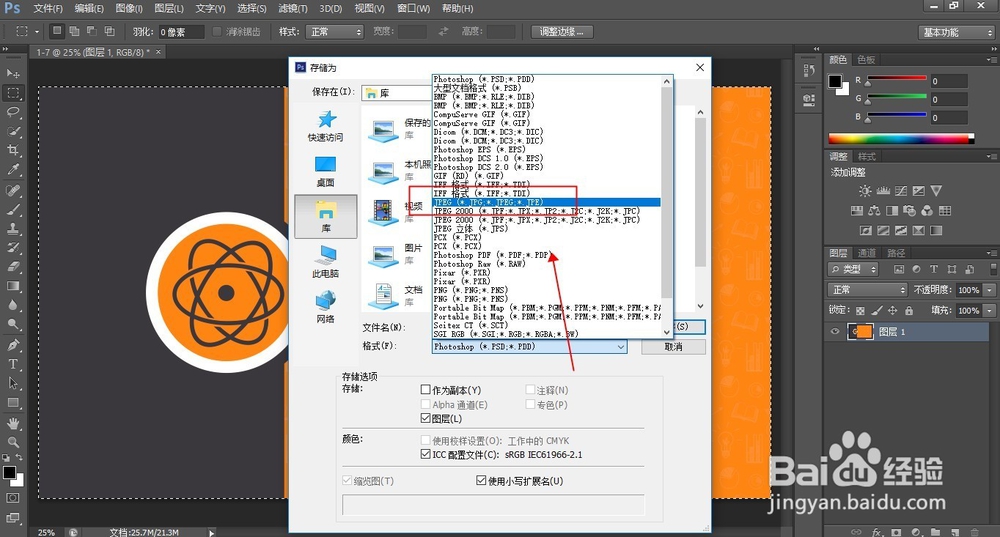Go to 此电脑 in dialog sidebar
1000x537 pixels.
coord(326,262)
